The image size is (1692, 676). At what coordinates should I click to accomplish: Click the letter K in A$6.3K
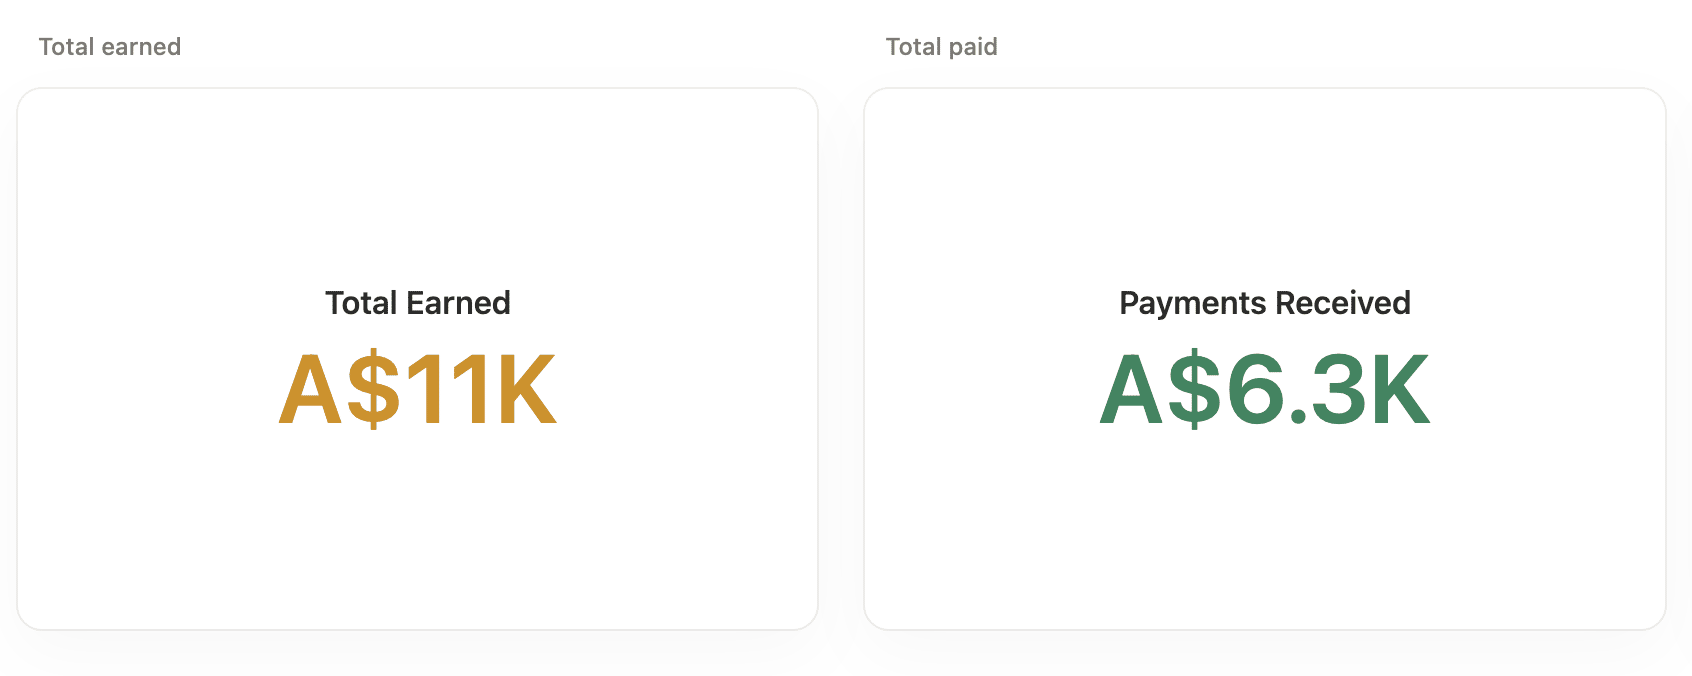pos(1398,390)
